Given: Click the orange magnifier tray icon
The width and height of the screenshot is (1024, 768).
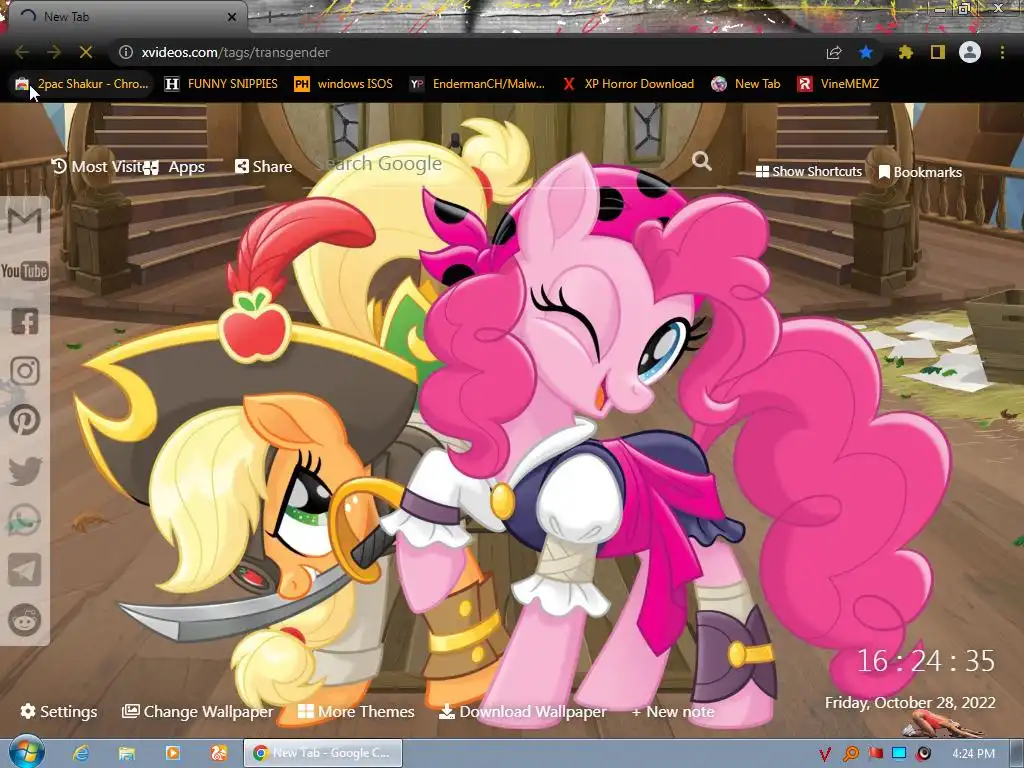Looking at the screenshot, I should coord(850,754).
